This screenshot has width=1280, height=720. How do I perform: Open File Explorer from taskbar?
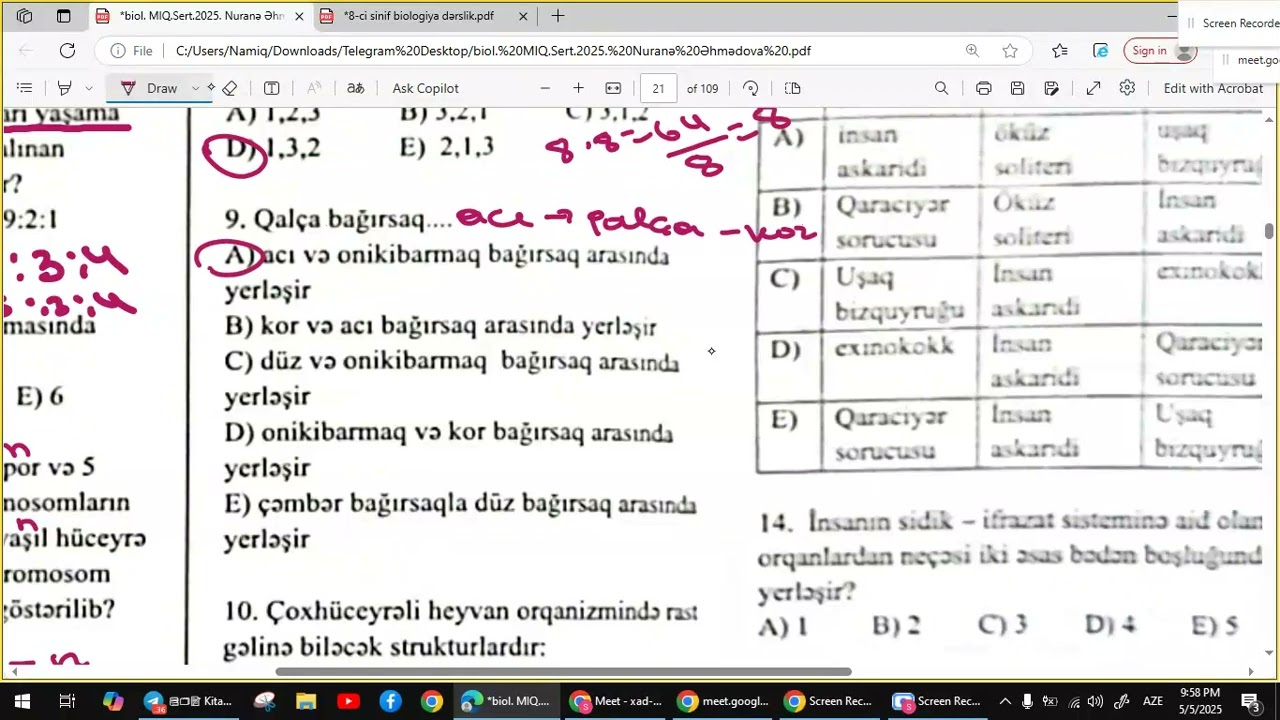[306, 701]
